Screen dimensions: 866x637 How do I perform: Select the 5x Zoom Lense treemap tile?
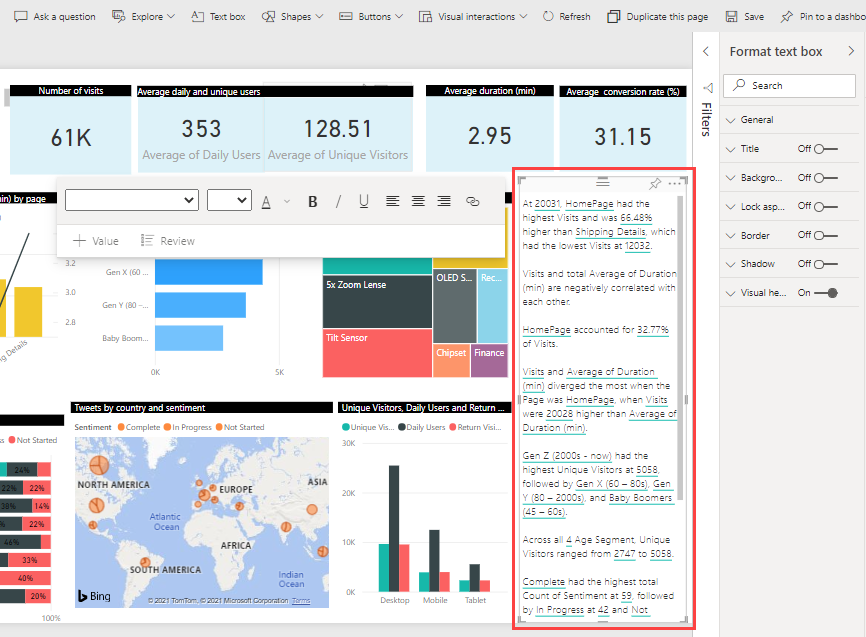[377, 301]
